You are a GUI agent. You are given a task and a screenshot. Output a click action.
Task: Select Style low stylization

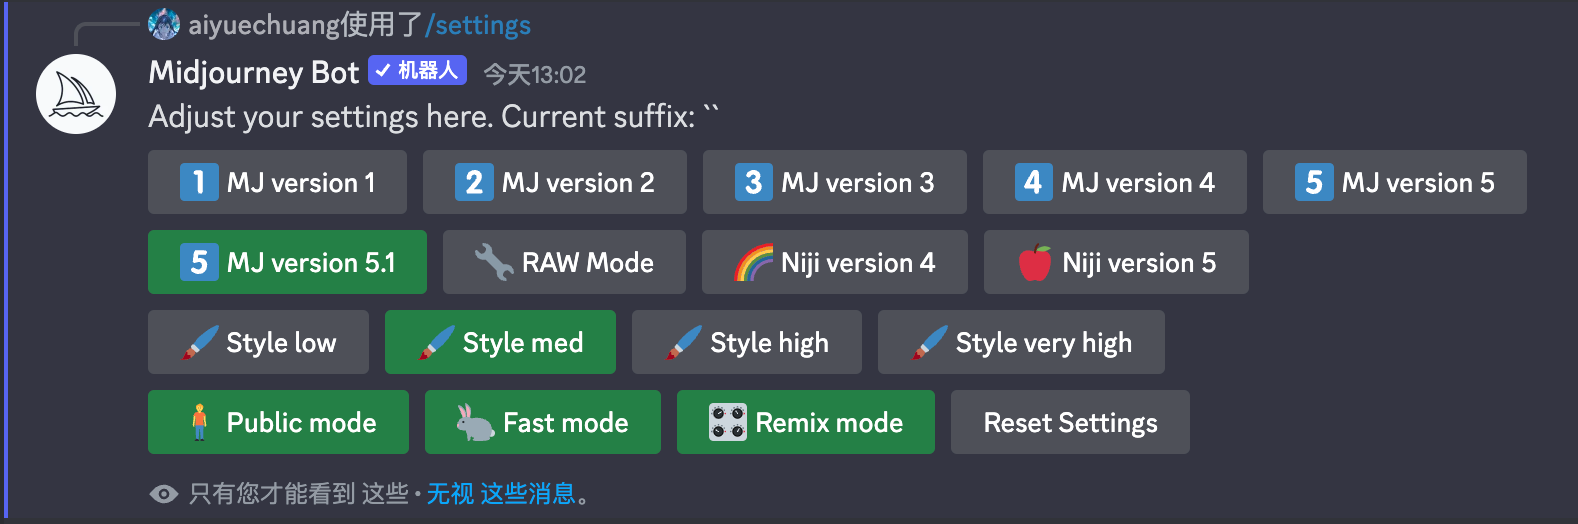[258, 342]
